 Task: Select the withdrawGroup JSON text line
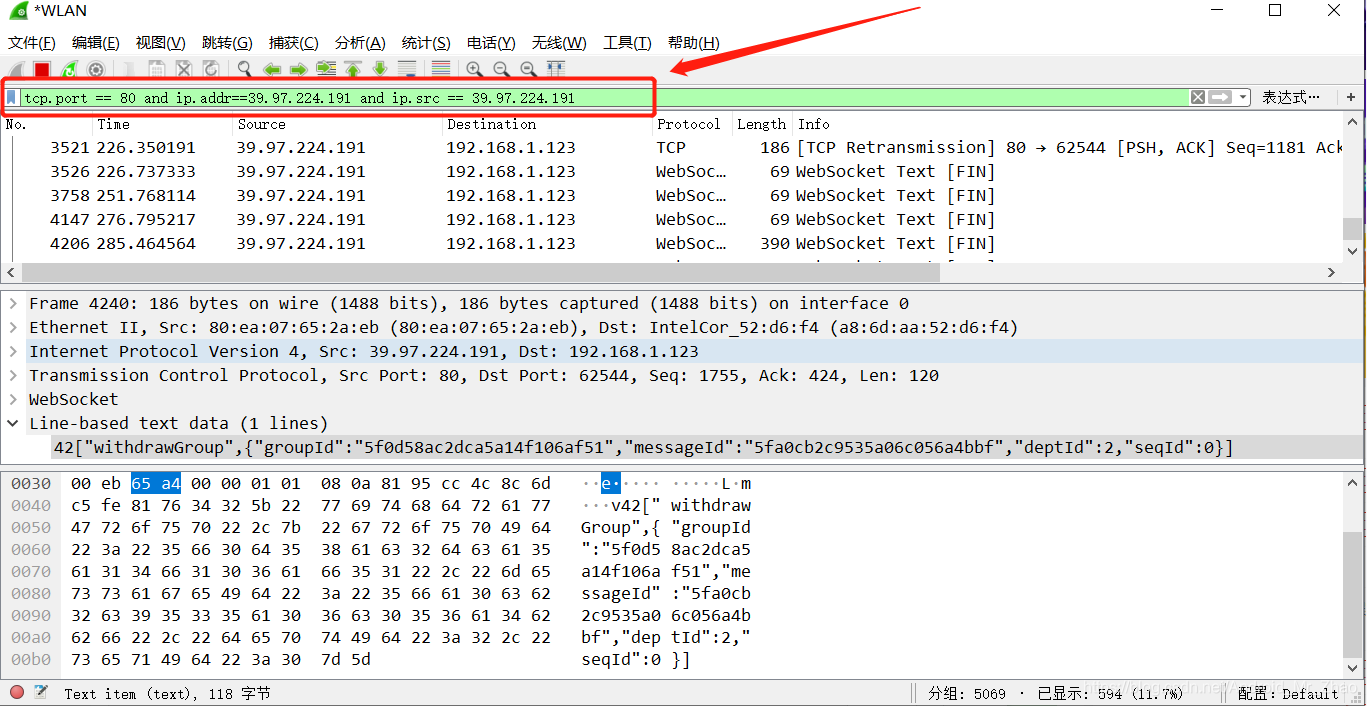pyautogui.click(x=643, y=448)
